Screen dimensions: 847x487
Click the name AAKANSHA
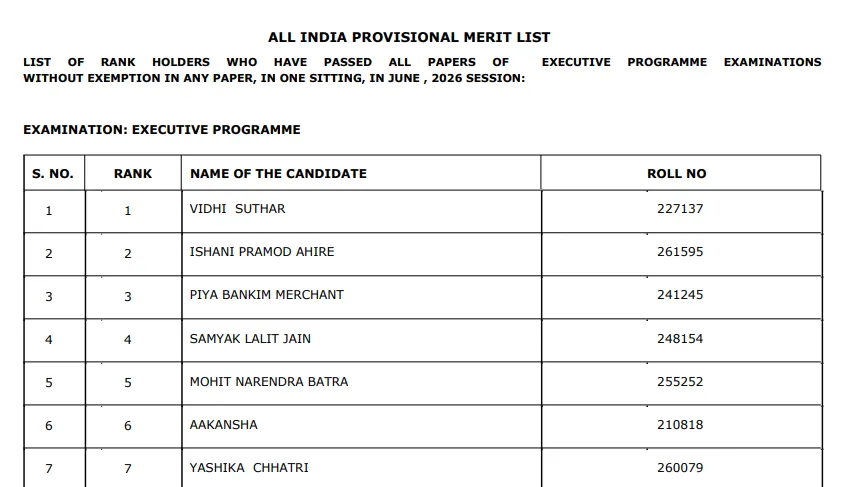(x=224, y=425)
